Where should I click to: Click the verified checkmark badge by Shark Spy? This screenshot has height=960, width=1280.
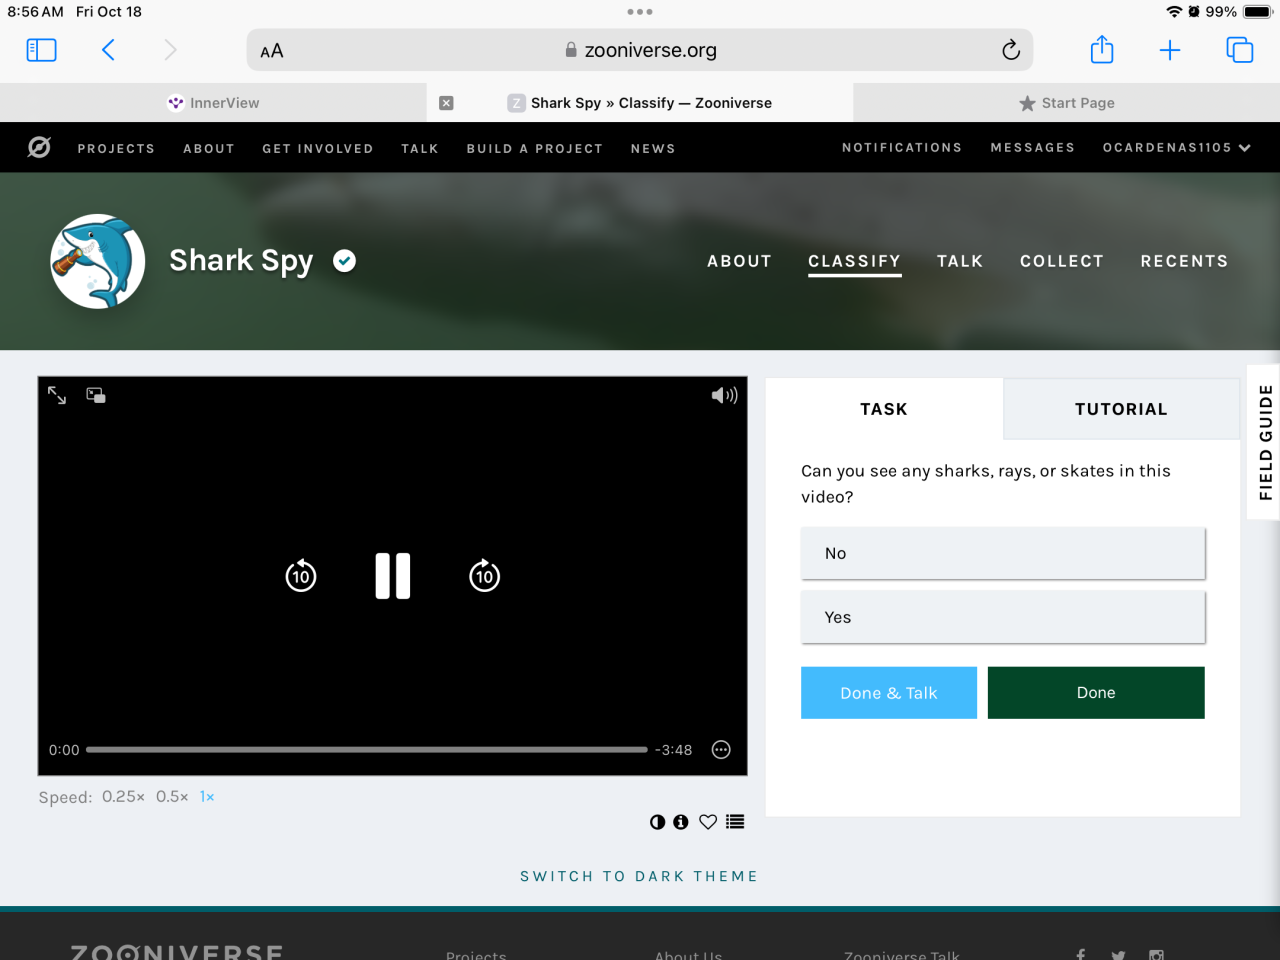[344, 261]
